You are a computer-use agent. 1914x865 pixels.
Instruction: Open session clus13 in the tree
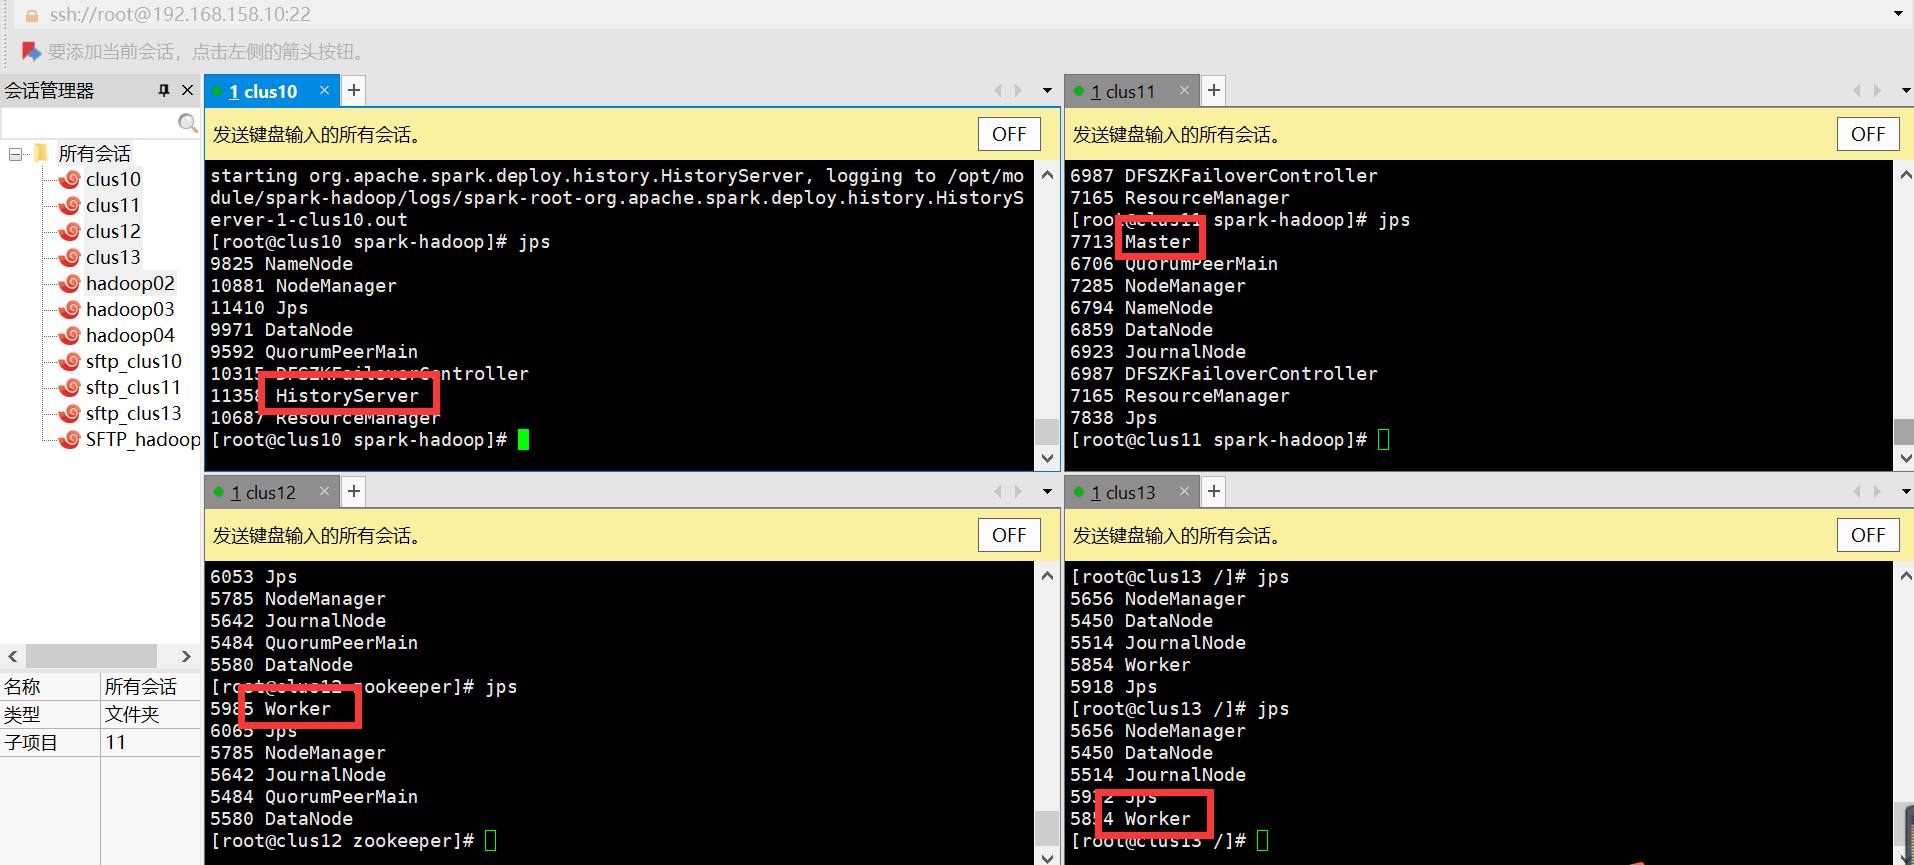(x=113, y=257)
